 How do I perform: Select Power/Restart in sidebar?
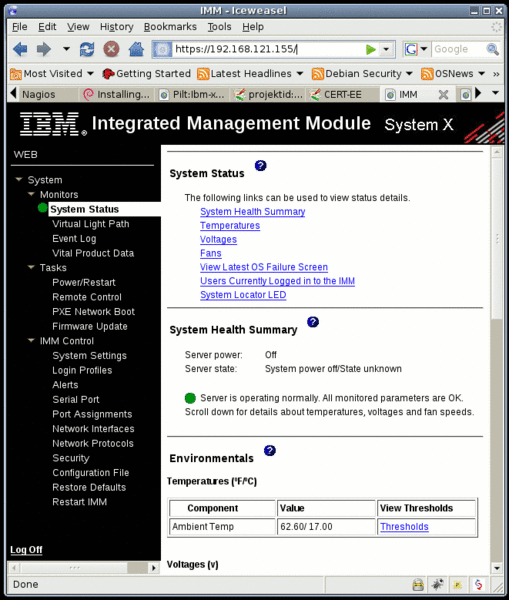[x=84, y=282]
